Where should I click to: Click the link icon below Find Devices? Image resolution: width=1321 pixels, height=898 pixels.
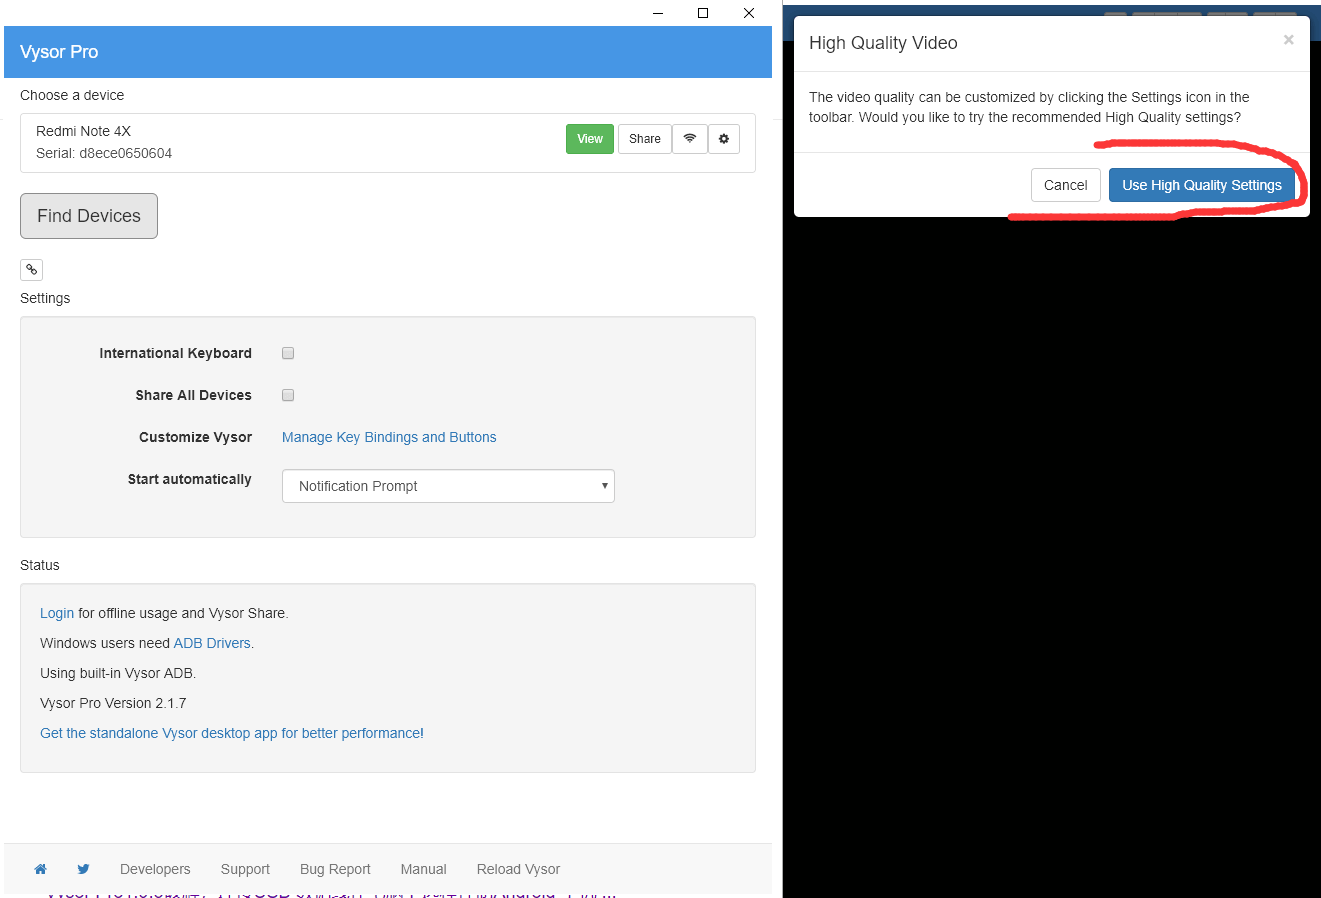click(32, 269)
